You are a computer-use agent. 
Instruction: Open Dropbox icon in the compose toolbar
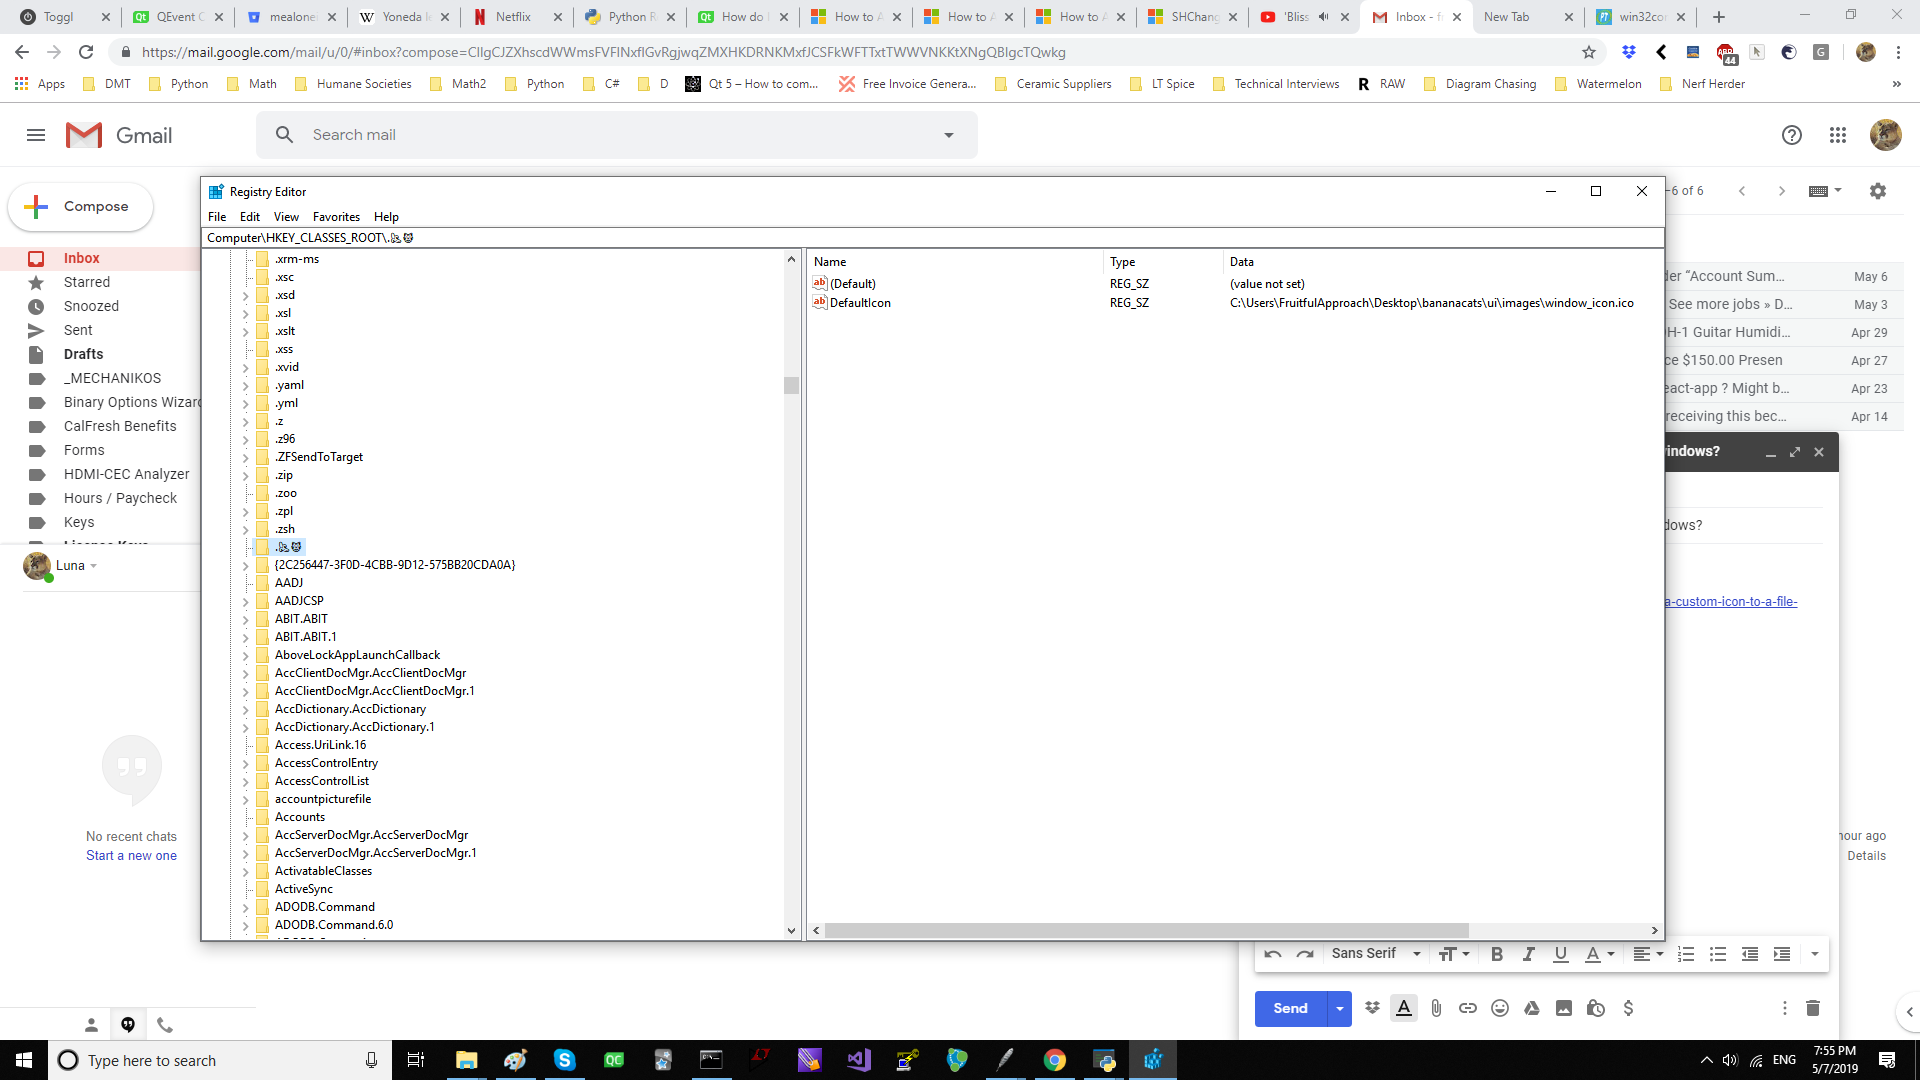pyautogui.click(x=1372, y=1008)
